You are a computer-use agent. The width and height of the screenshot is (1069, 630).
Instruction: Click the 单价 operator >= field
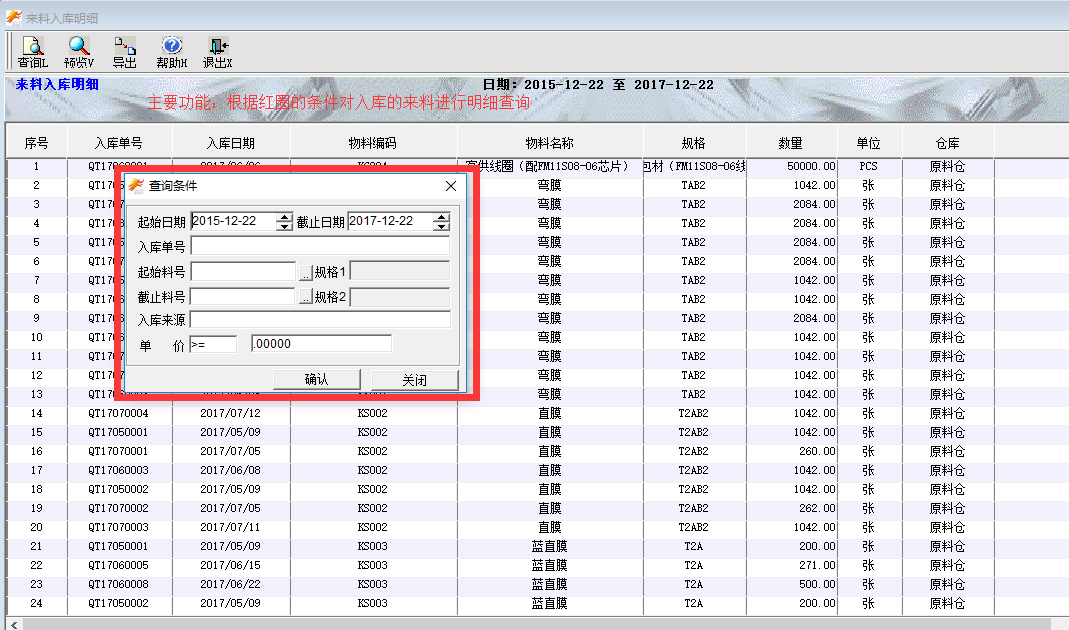[x=213, y=344]
